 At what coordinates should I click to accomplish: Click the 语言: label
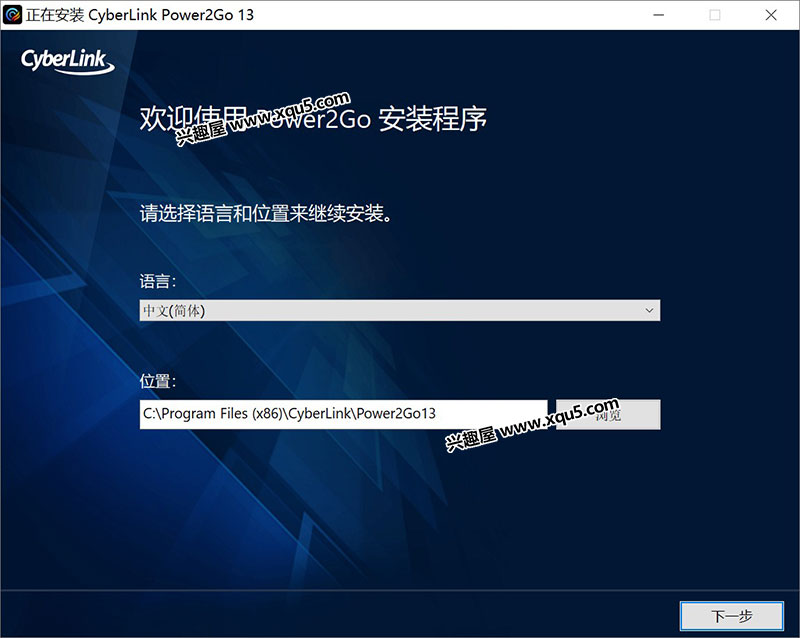[x=158, y=281]
